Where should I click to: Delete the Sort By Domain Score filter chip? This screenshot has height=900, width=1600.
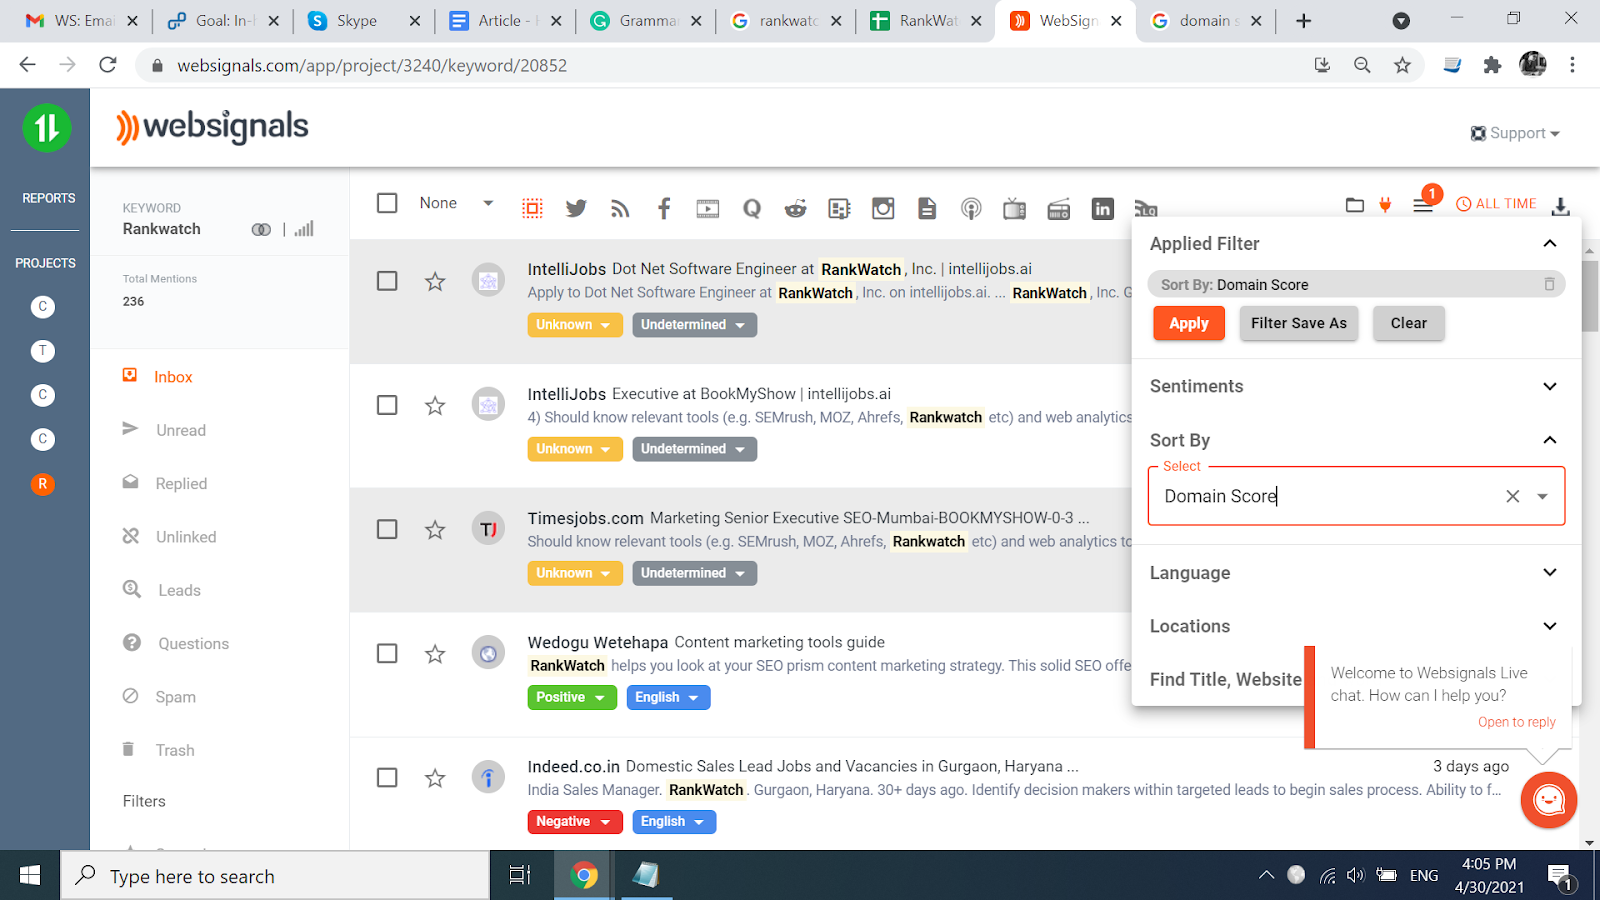point(1549,284)
